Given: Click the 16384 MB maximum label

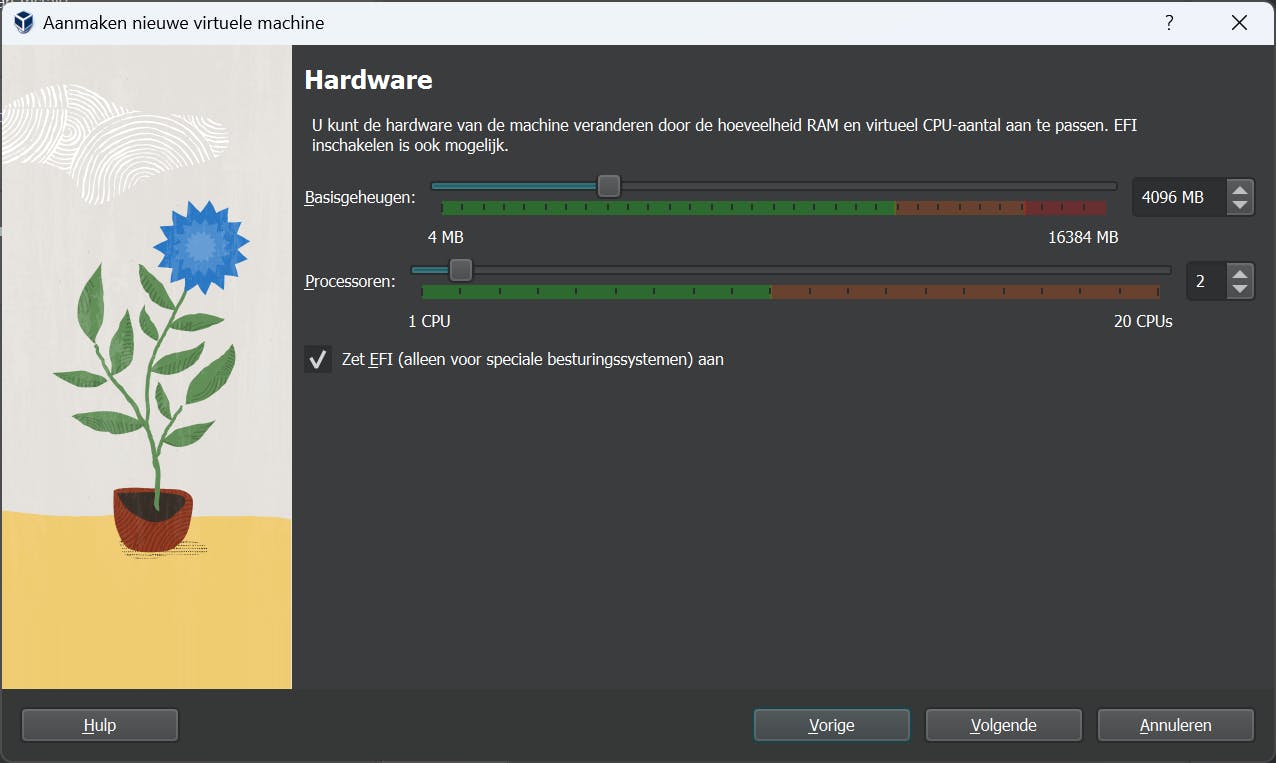Looking at the screenshot, I should coord(1083,237).
